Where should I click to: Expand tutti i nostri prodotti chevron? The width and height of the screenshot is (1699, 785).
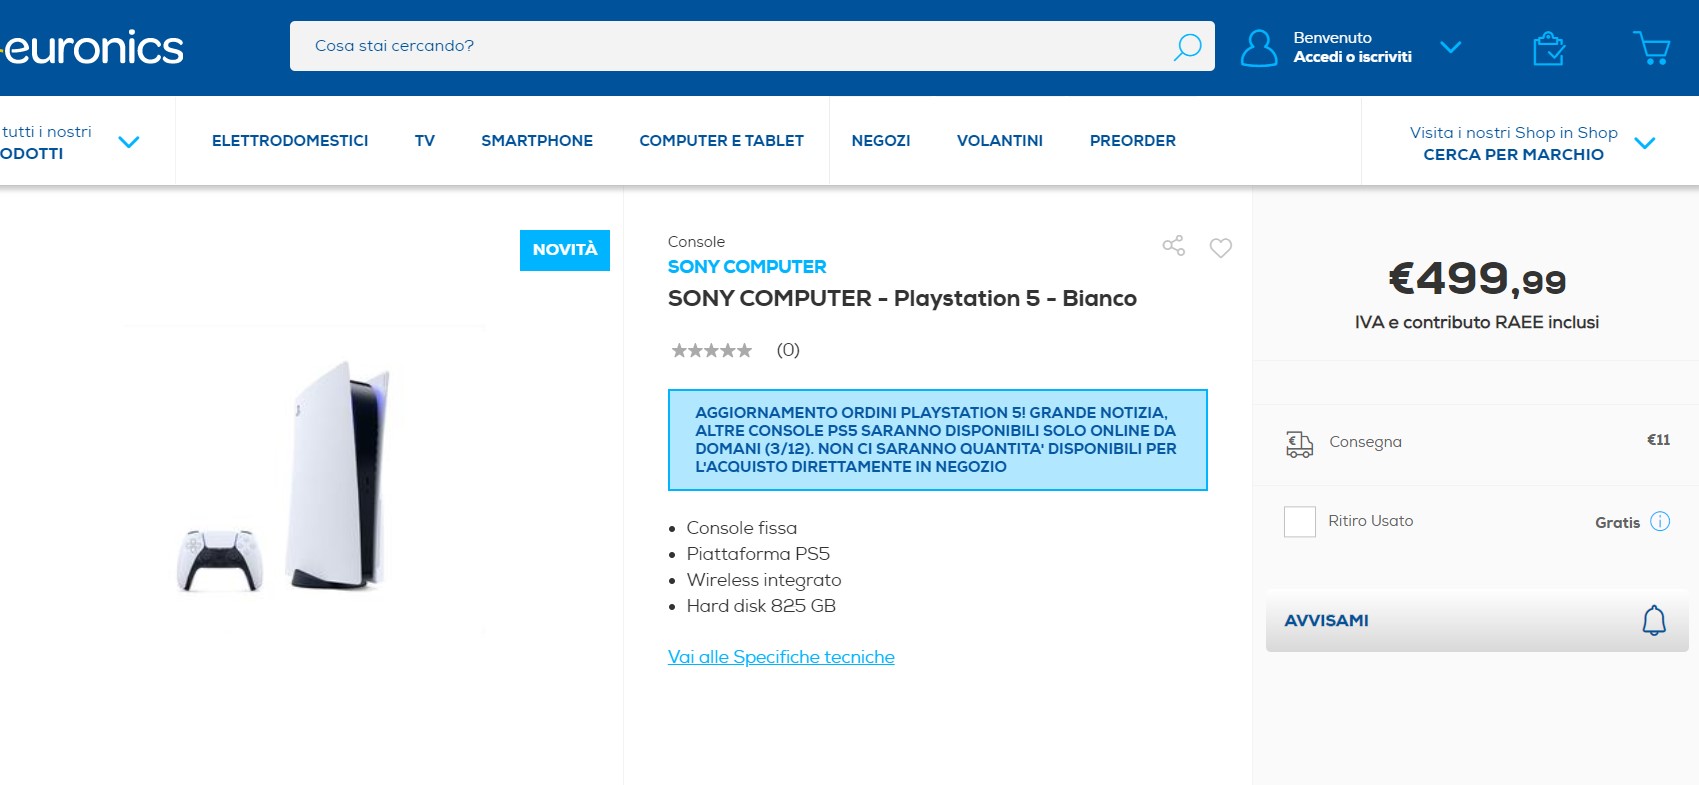pos(128,142)
